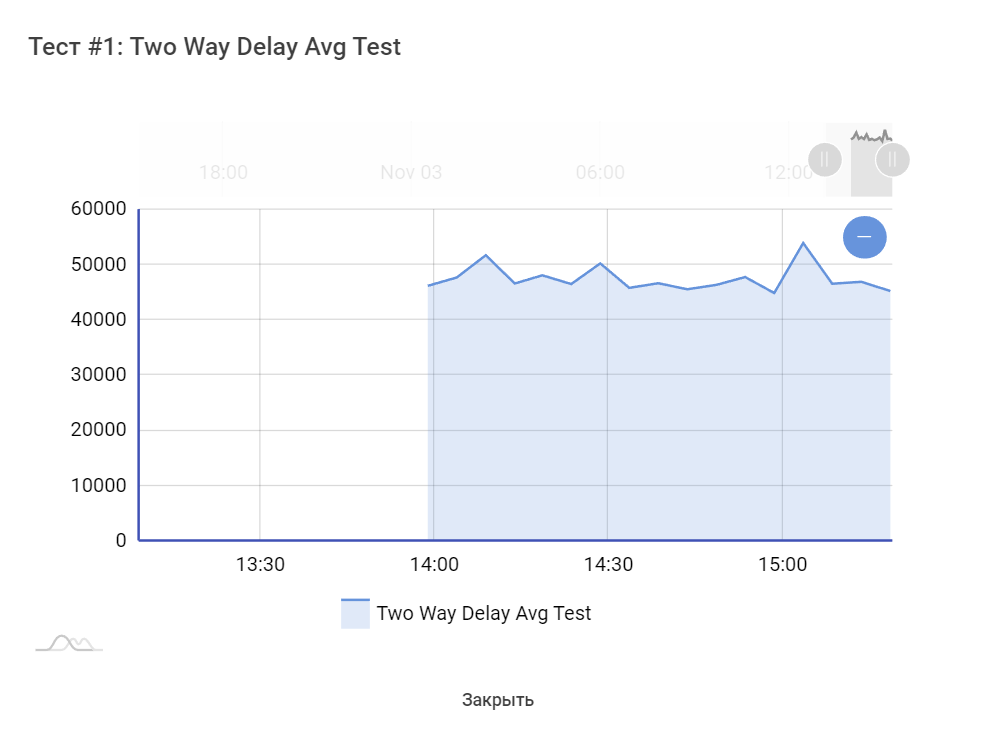The height and width of the screenshot is (742, 994).
Task: Click the first data point near 14:00
Action: click(x=429, y=286)
